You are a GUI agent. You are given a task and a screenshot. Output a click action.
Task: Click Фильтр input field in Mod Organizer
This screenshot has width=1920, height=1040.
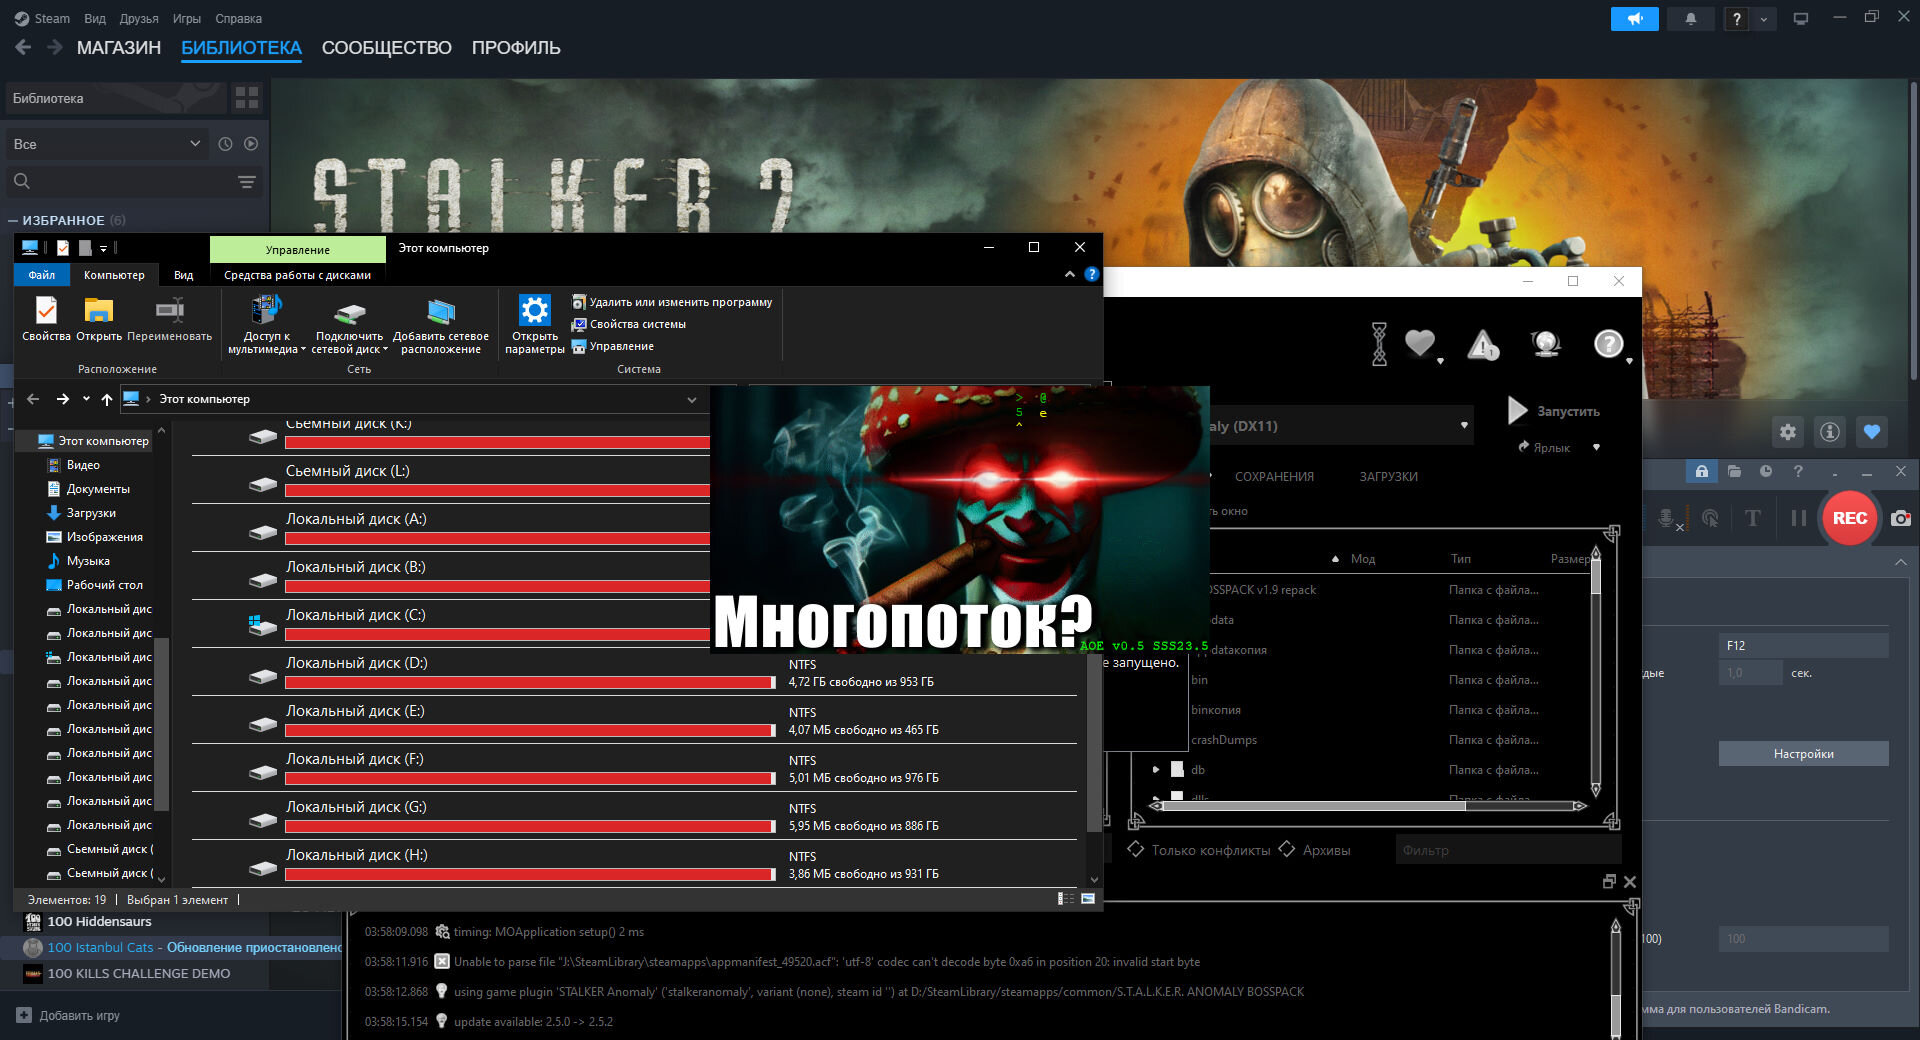[1508, 850]
